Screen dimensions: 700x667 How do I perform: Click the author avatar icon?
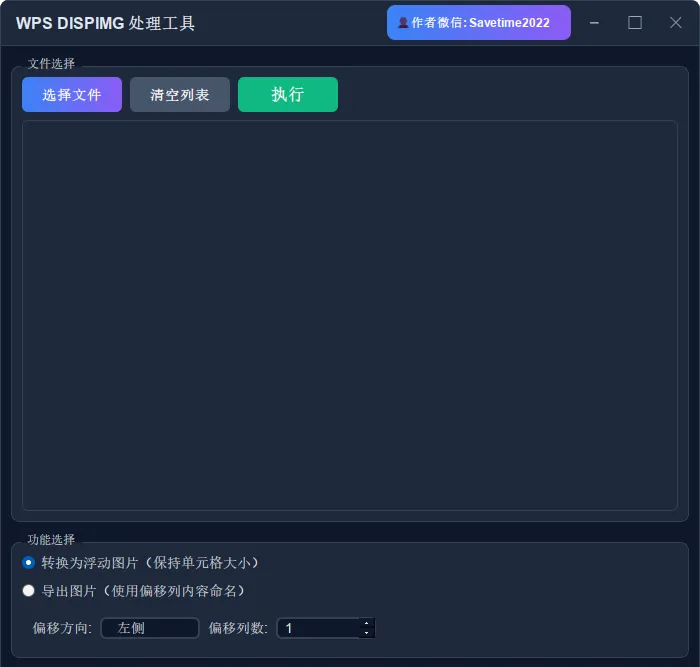(x=403, y=23)
